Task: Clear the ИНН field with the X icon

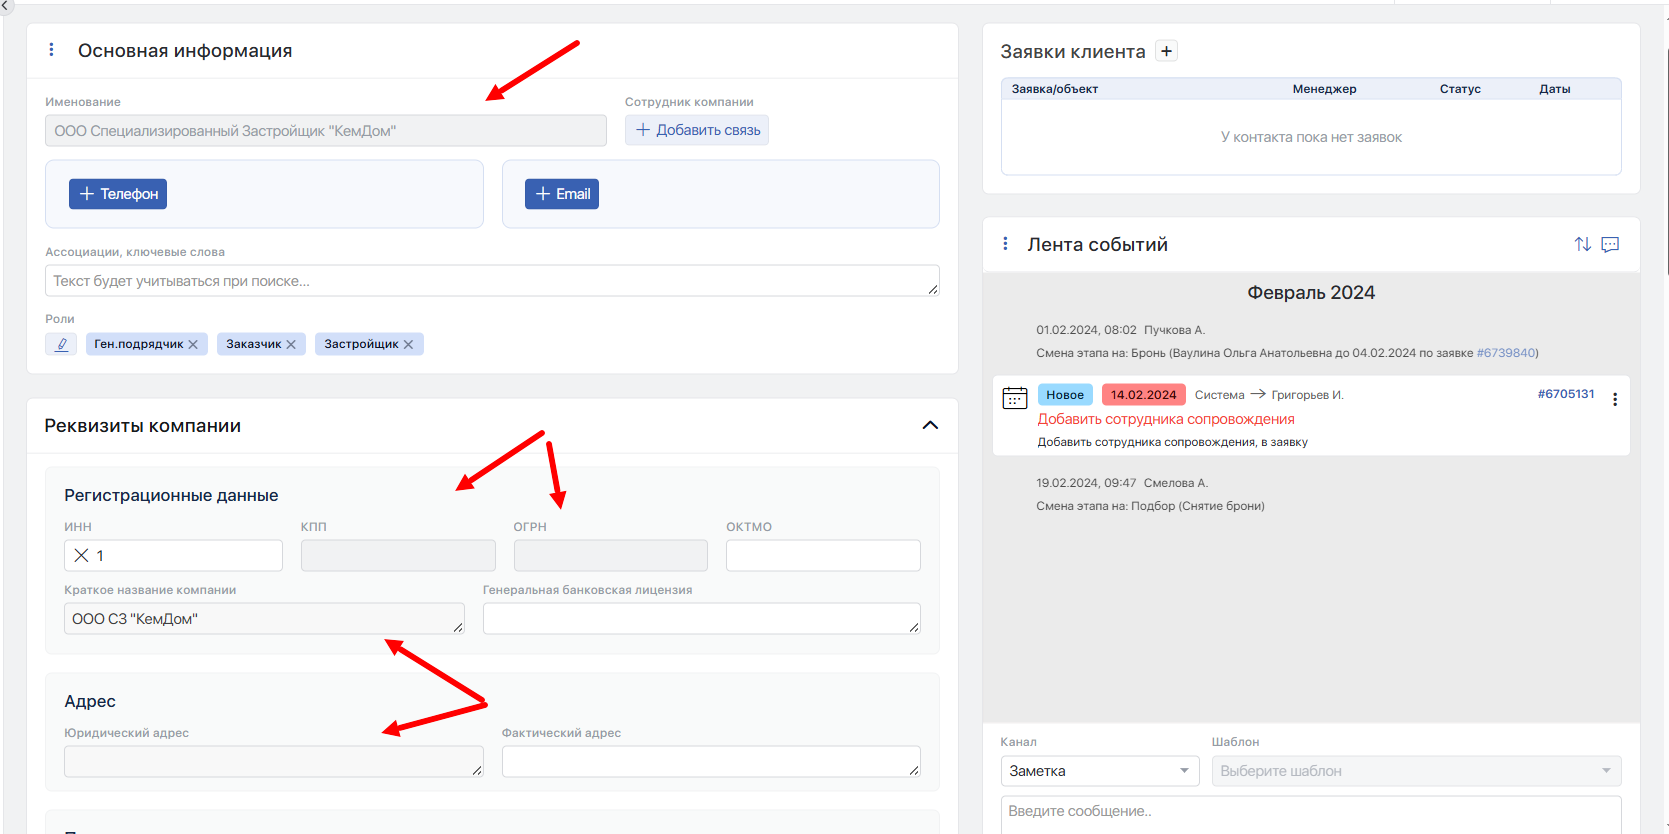Action: tap(82, 555)
